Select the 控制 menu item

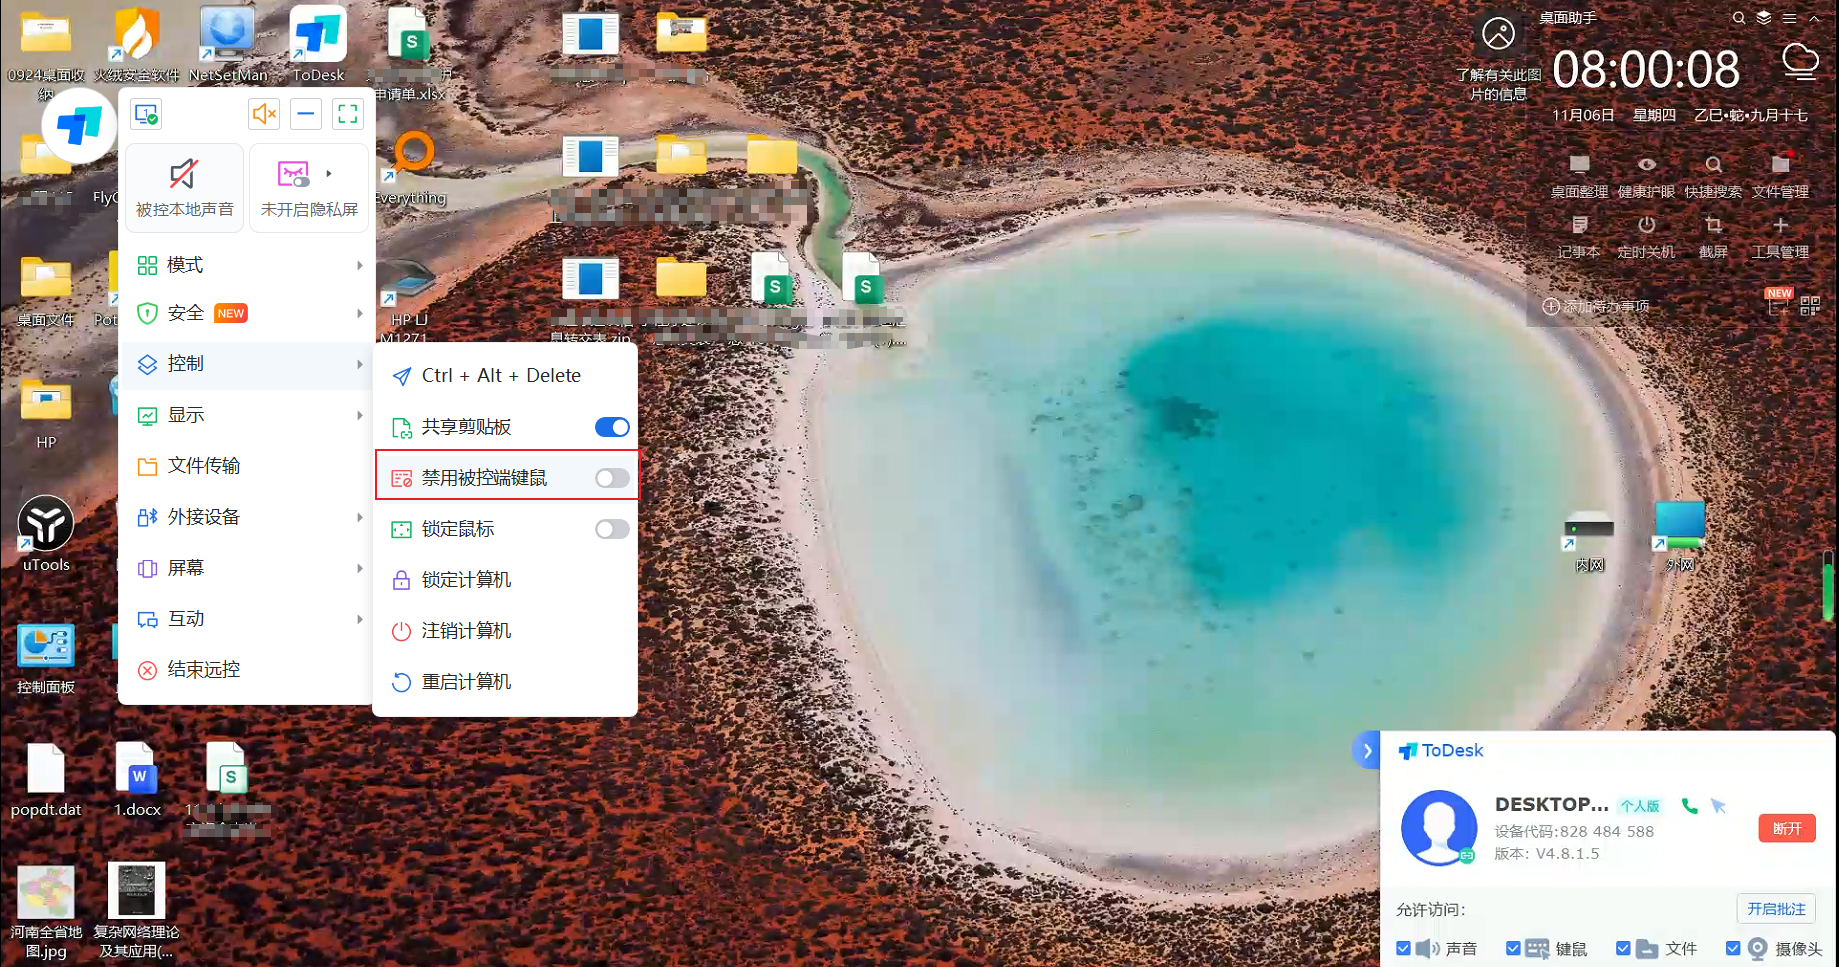(247, 364)
